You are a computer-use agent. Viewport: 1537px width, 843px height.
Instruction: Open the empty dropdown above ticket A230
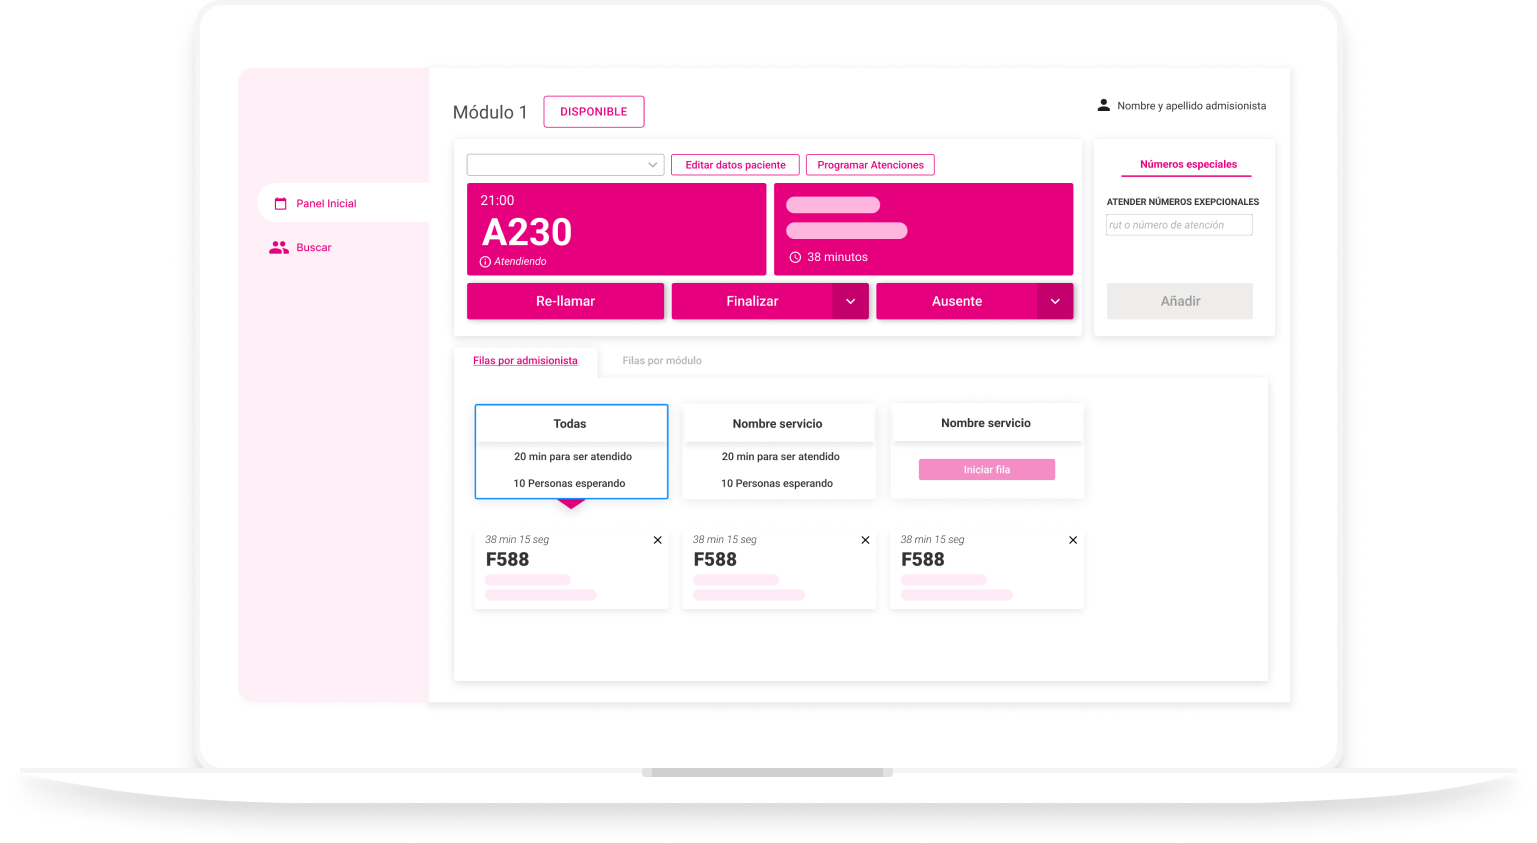pyautogui.click(x=565, y=165)
